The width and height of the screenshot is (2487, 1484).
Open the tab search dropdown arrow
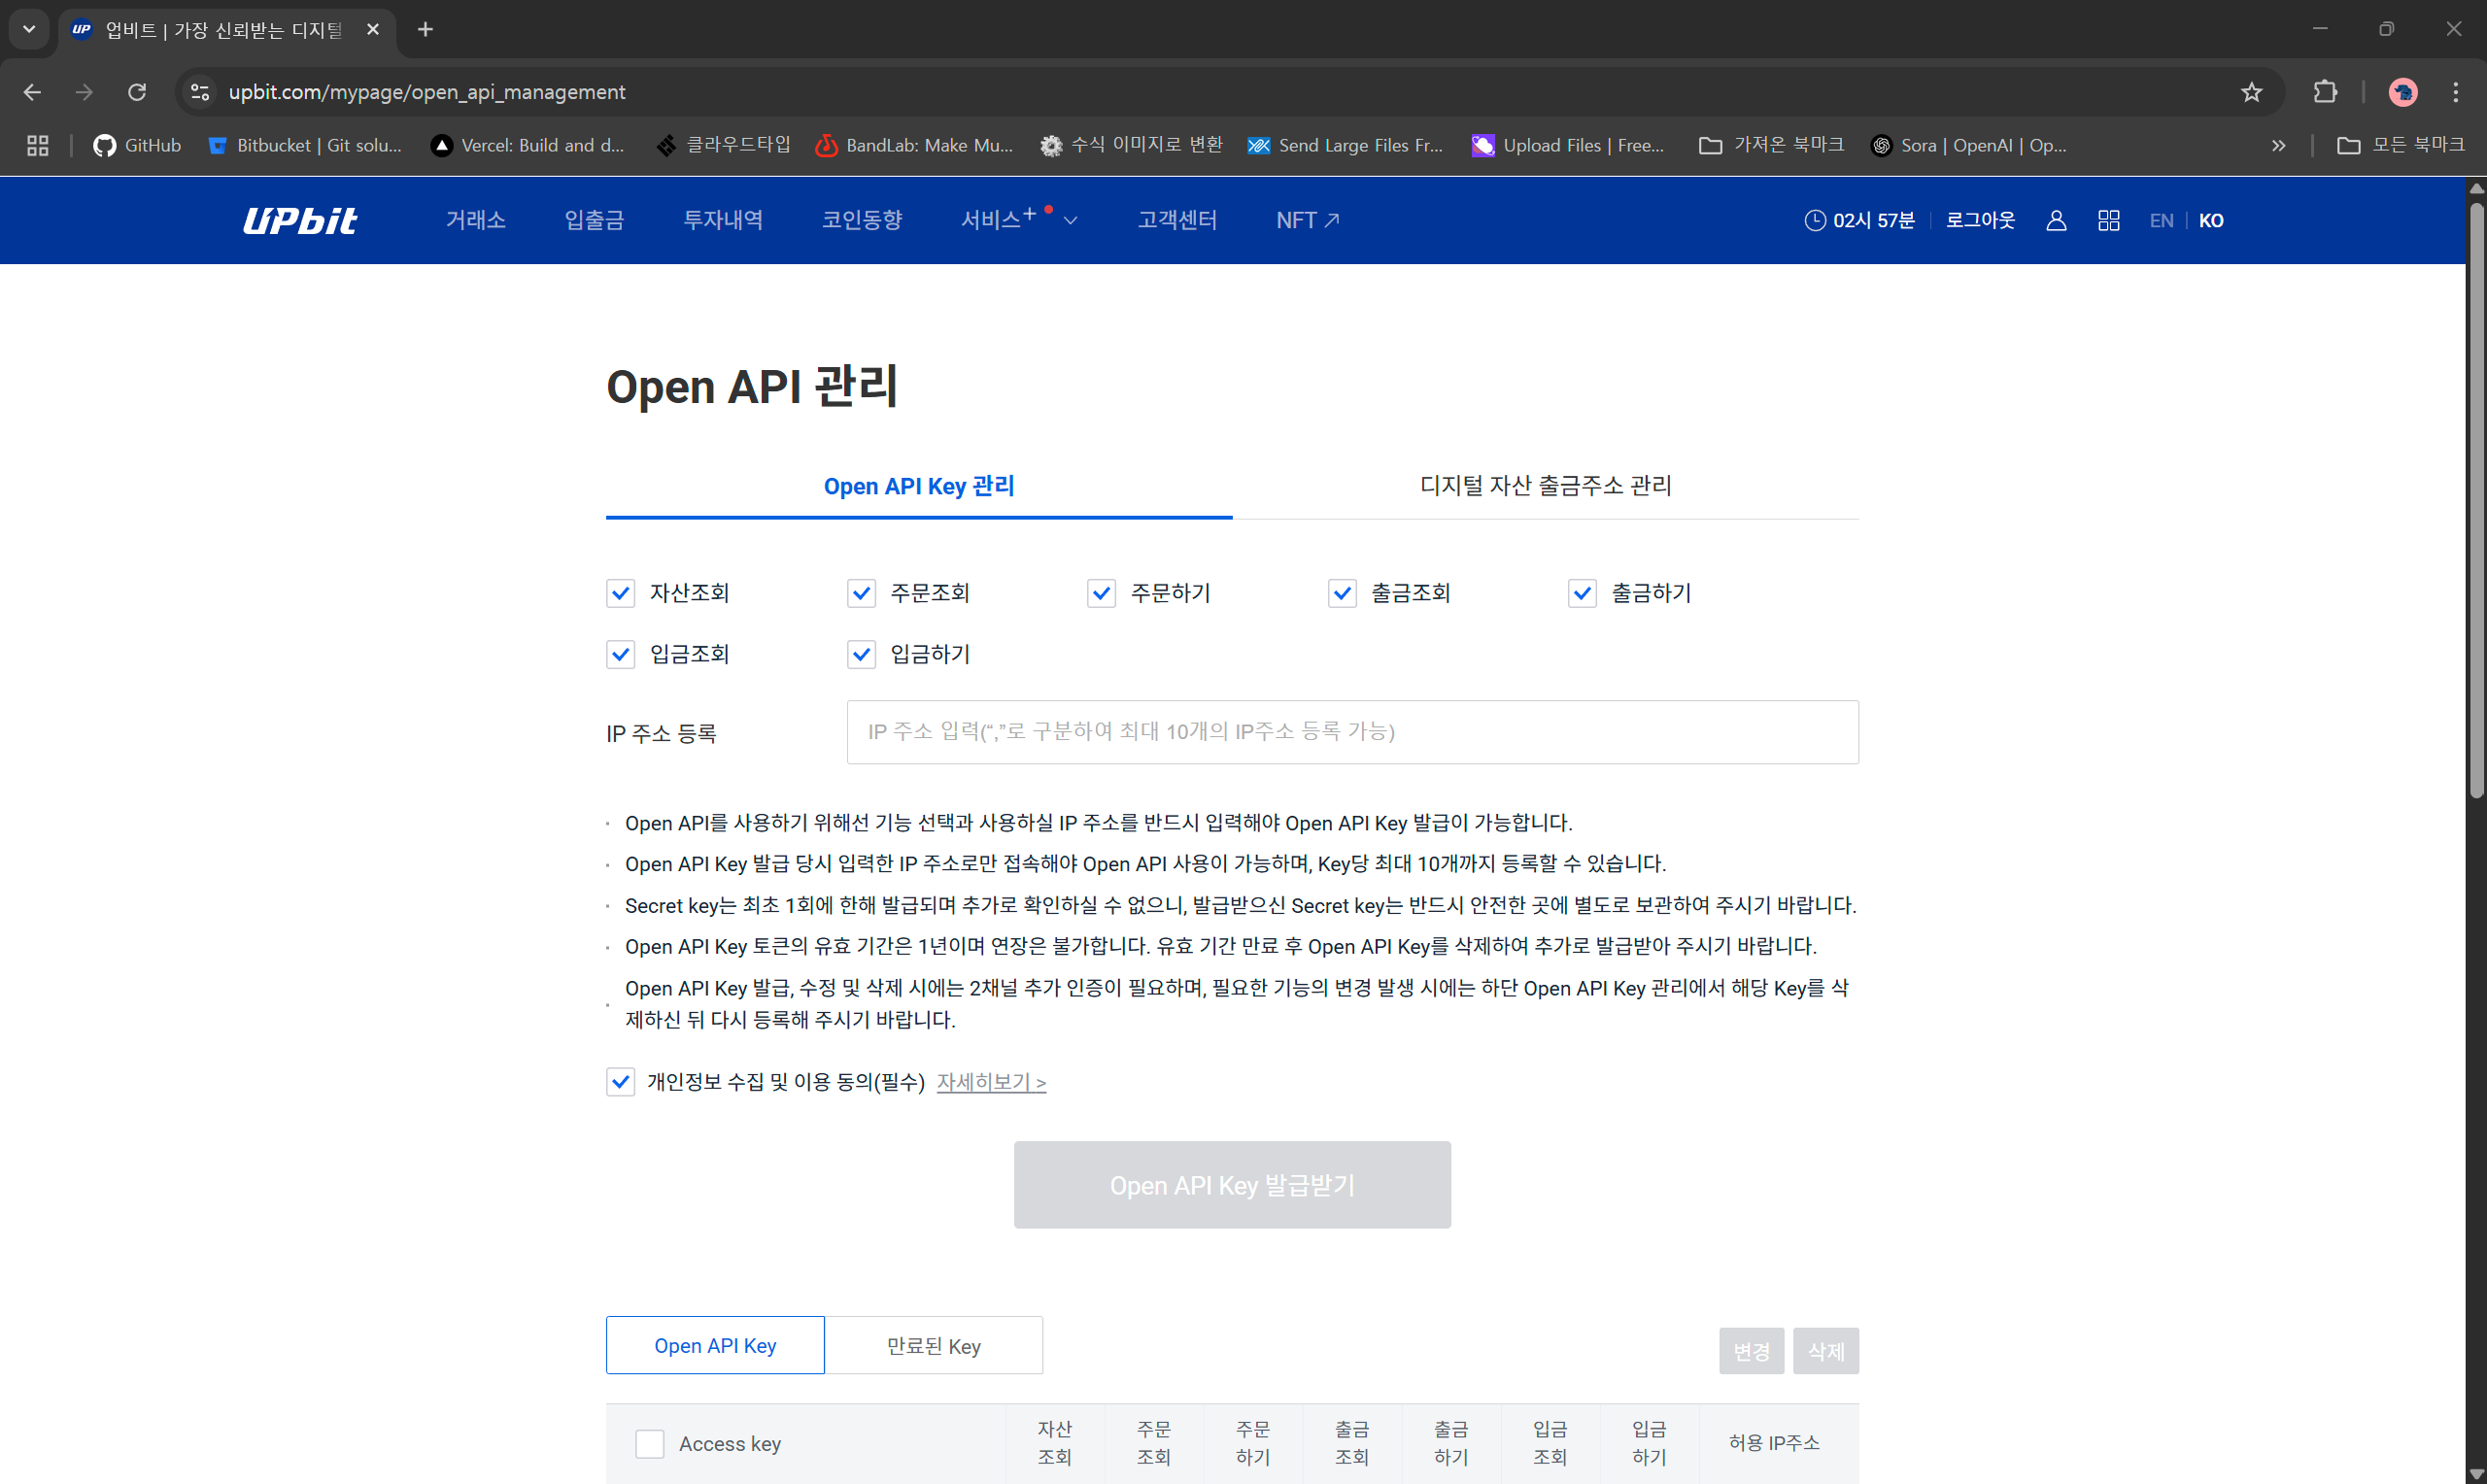click(29, 30)
